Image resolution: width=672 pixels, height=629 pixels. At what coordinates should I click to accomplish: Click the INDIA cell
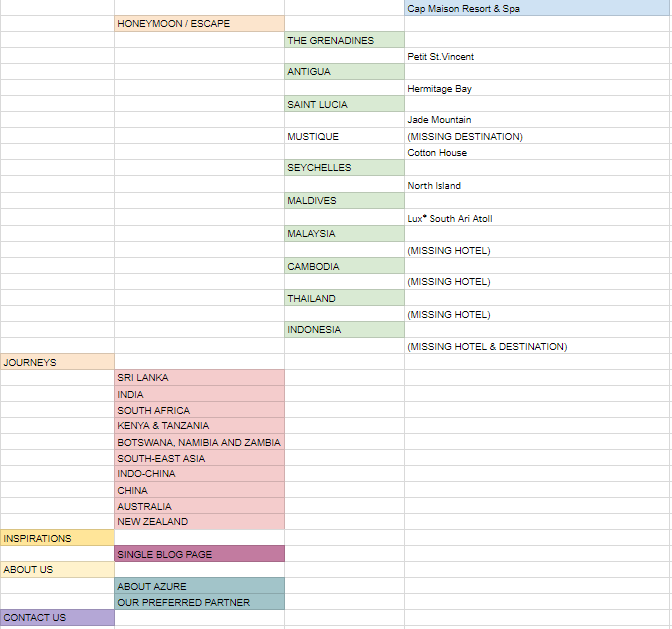click(x=199, y=394)
